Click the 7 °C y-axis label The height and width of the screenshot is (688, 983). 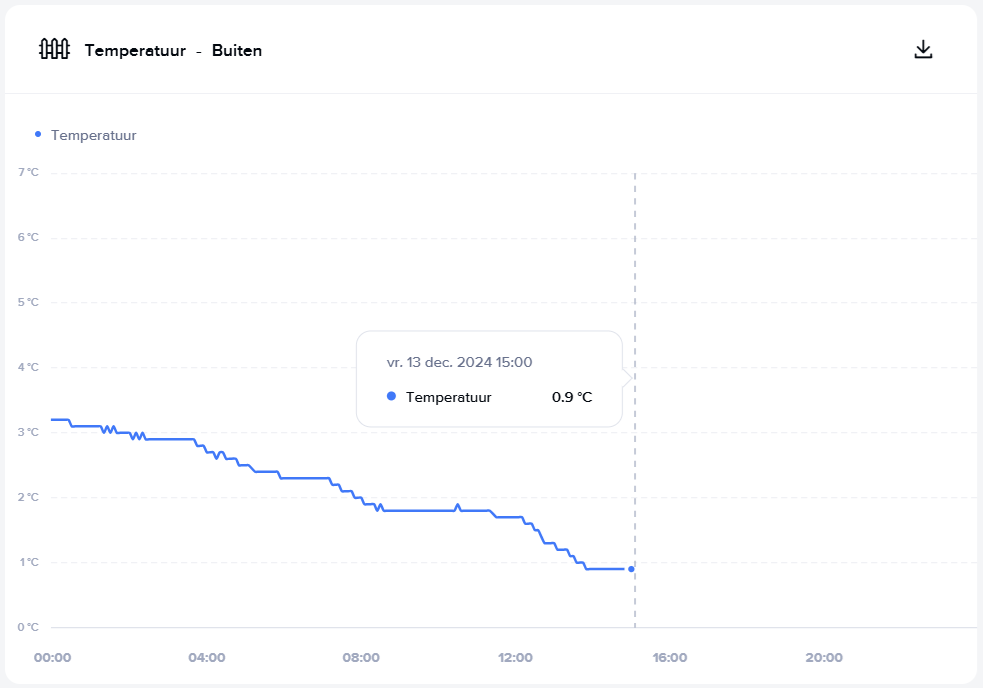(x=28, y=172)
